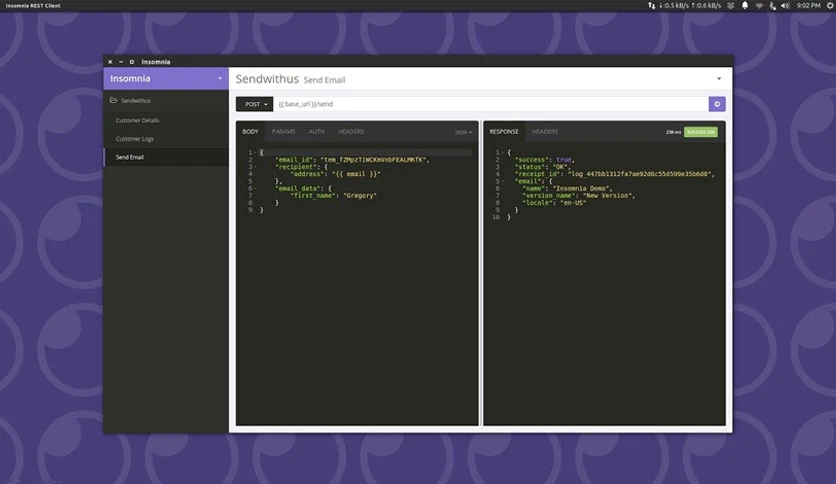Open the Dropbox tray icon
The height and width of the screenshot is (484, 836).
[730, 5]
